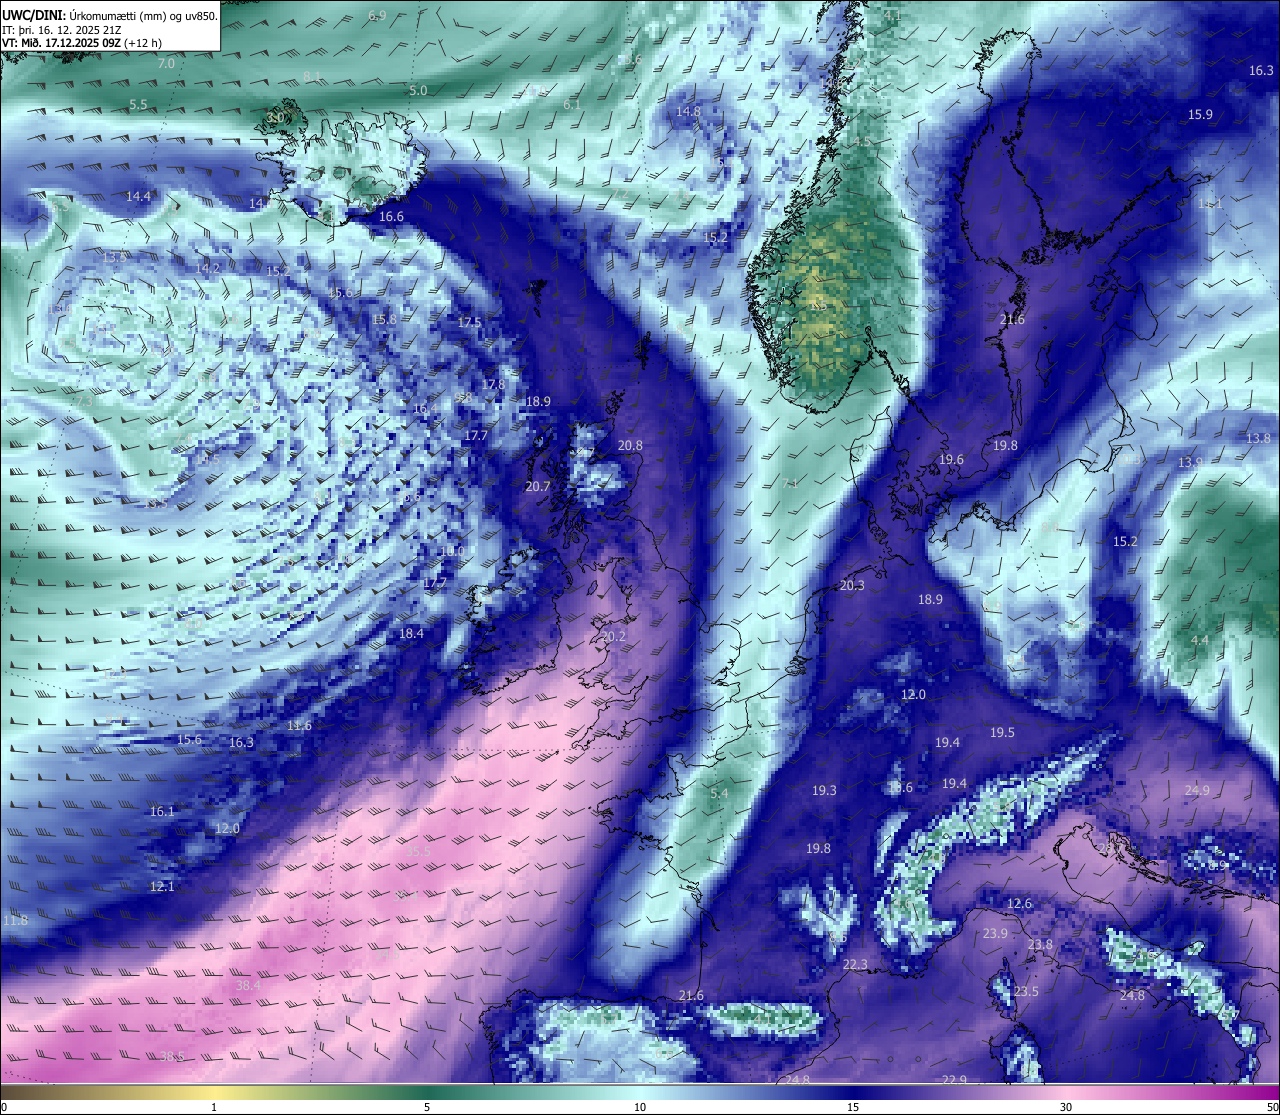Click the 13.9 value label

tap(1190, 463)
